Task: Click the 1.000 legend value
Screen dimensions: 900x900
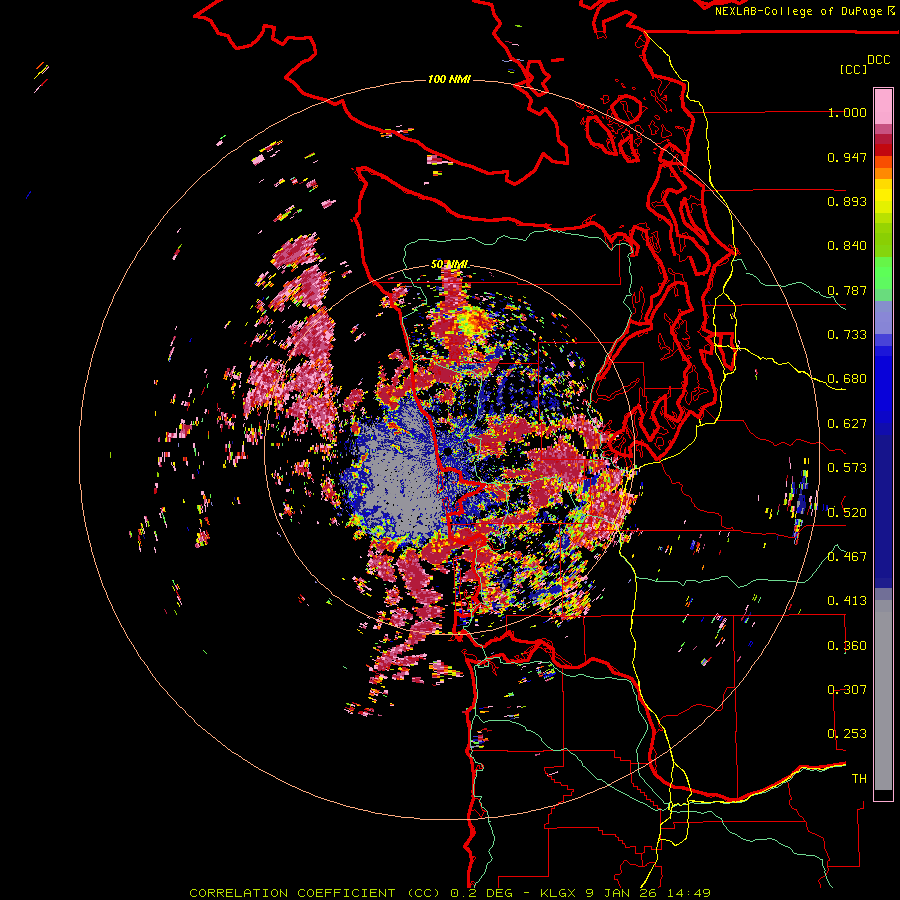Action: coord(847,112)
